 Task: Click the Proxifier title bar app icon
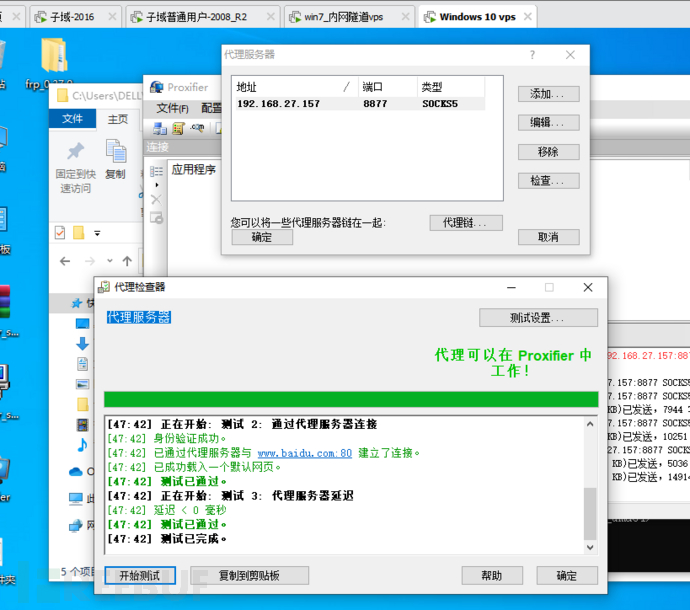[156, 87]
